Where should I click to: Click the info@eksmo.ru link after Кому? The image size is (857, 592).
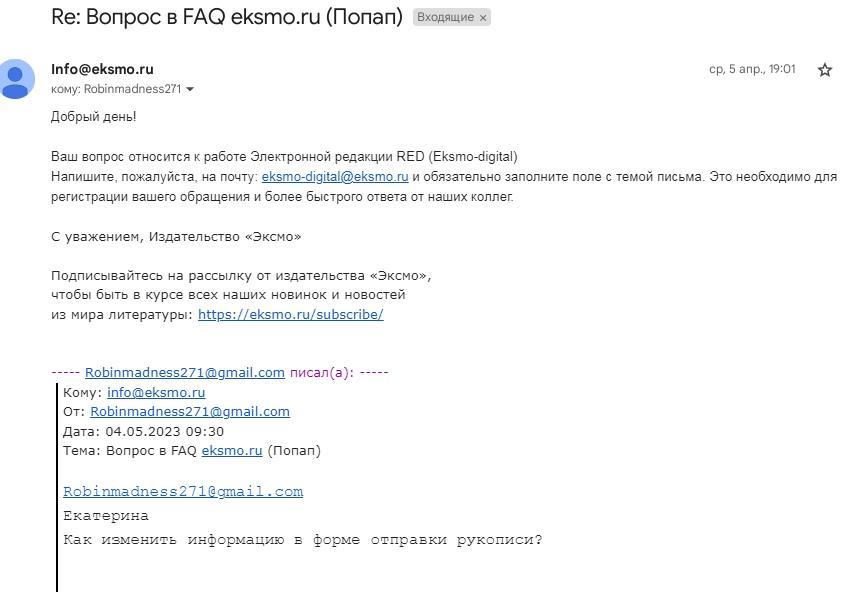click(x=156, y=392)
